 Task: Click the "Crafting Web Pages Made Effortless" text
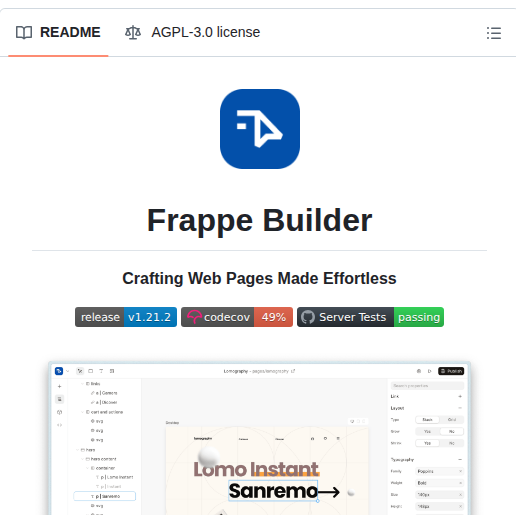(x=259, y=278)
